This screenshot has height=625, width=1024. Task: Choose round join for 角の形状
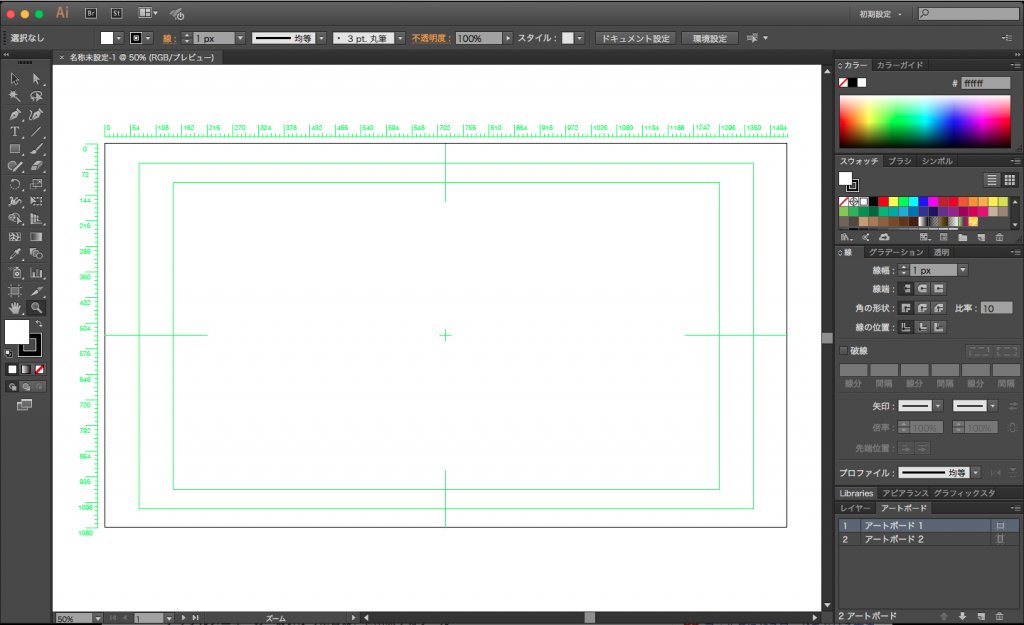922,308
